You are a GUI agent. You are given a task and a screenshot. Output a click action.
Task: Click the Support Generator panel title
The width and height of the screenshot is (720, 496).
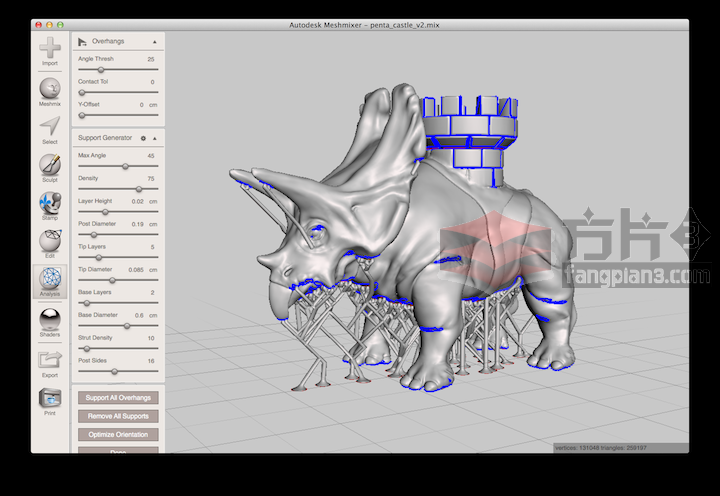click(105, 138)
